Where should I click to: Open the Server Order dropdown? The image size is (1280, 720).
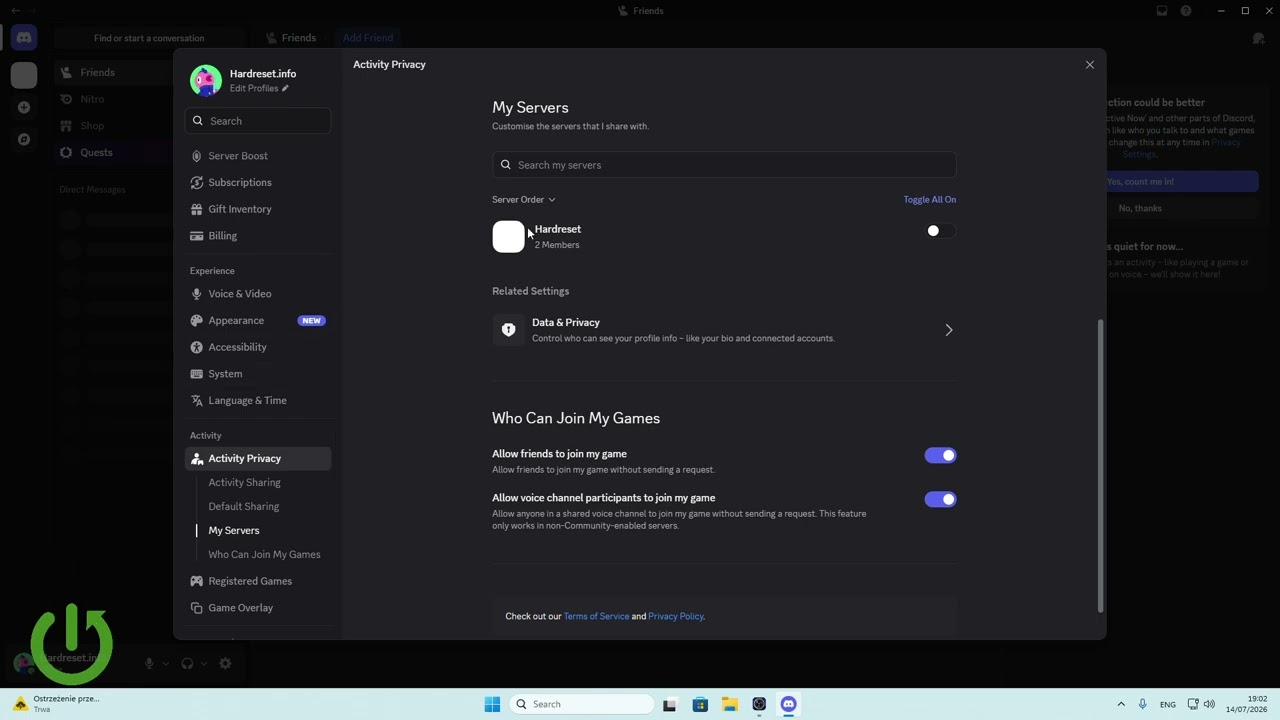point(523,199)
